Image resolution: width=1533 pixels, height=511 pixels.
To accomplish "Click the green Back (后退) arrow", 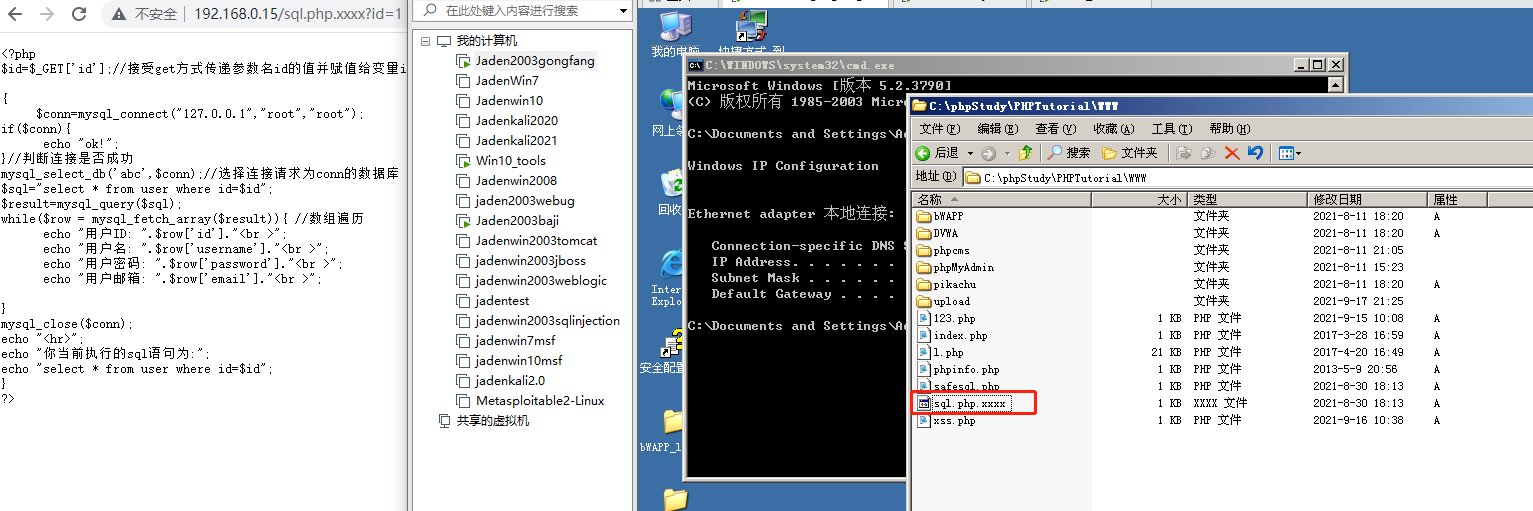I will click(924, 153).
